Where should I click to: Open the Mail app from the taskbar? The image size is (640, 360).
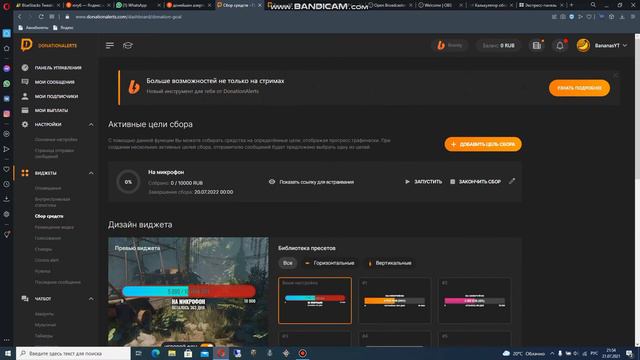(204, 353)
